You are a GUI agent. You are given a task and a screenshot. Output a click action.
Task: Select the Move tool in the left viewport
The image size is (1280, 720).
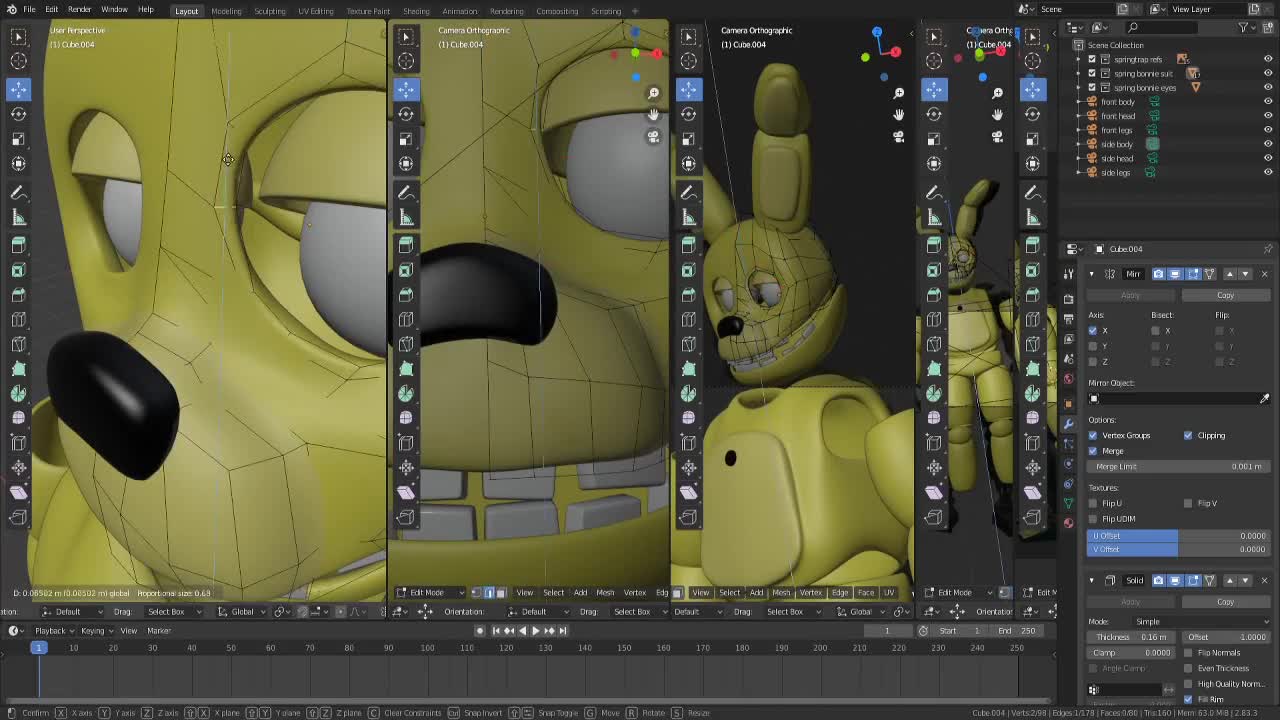18,90
